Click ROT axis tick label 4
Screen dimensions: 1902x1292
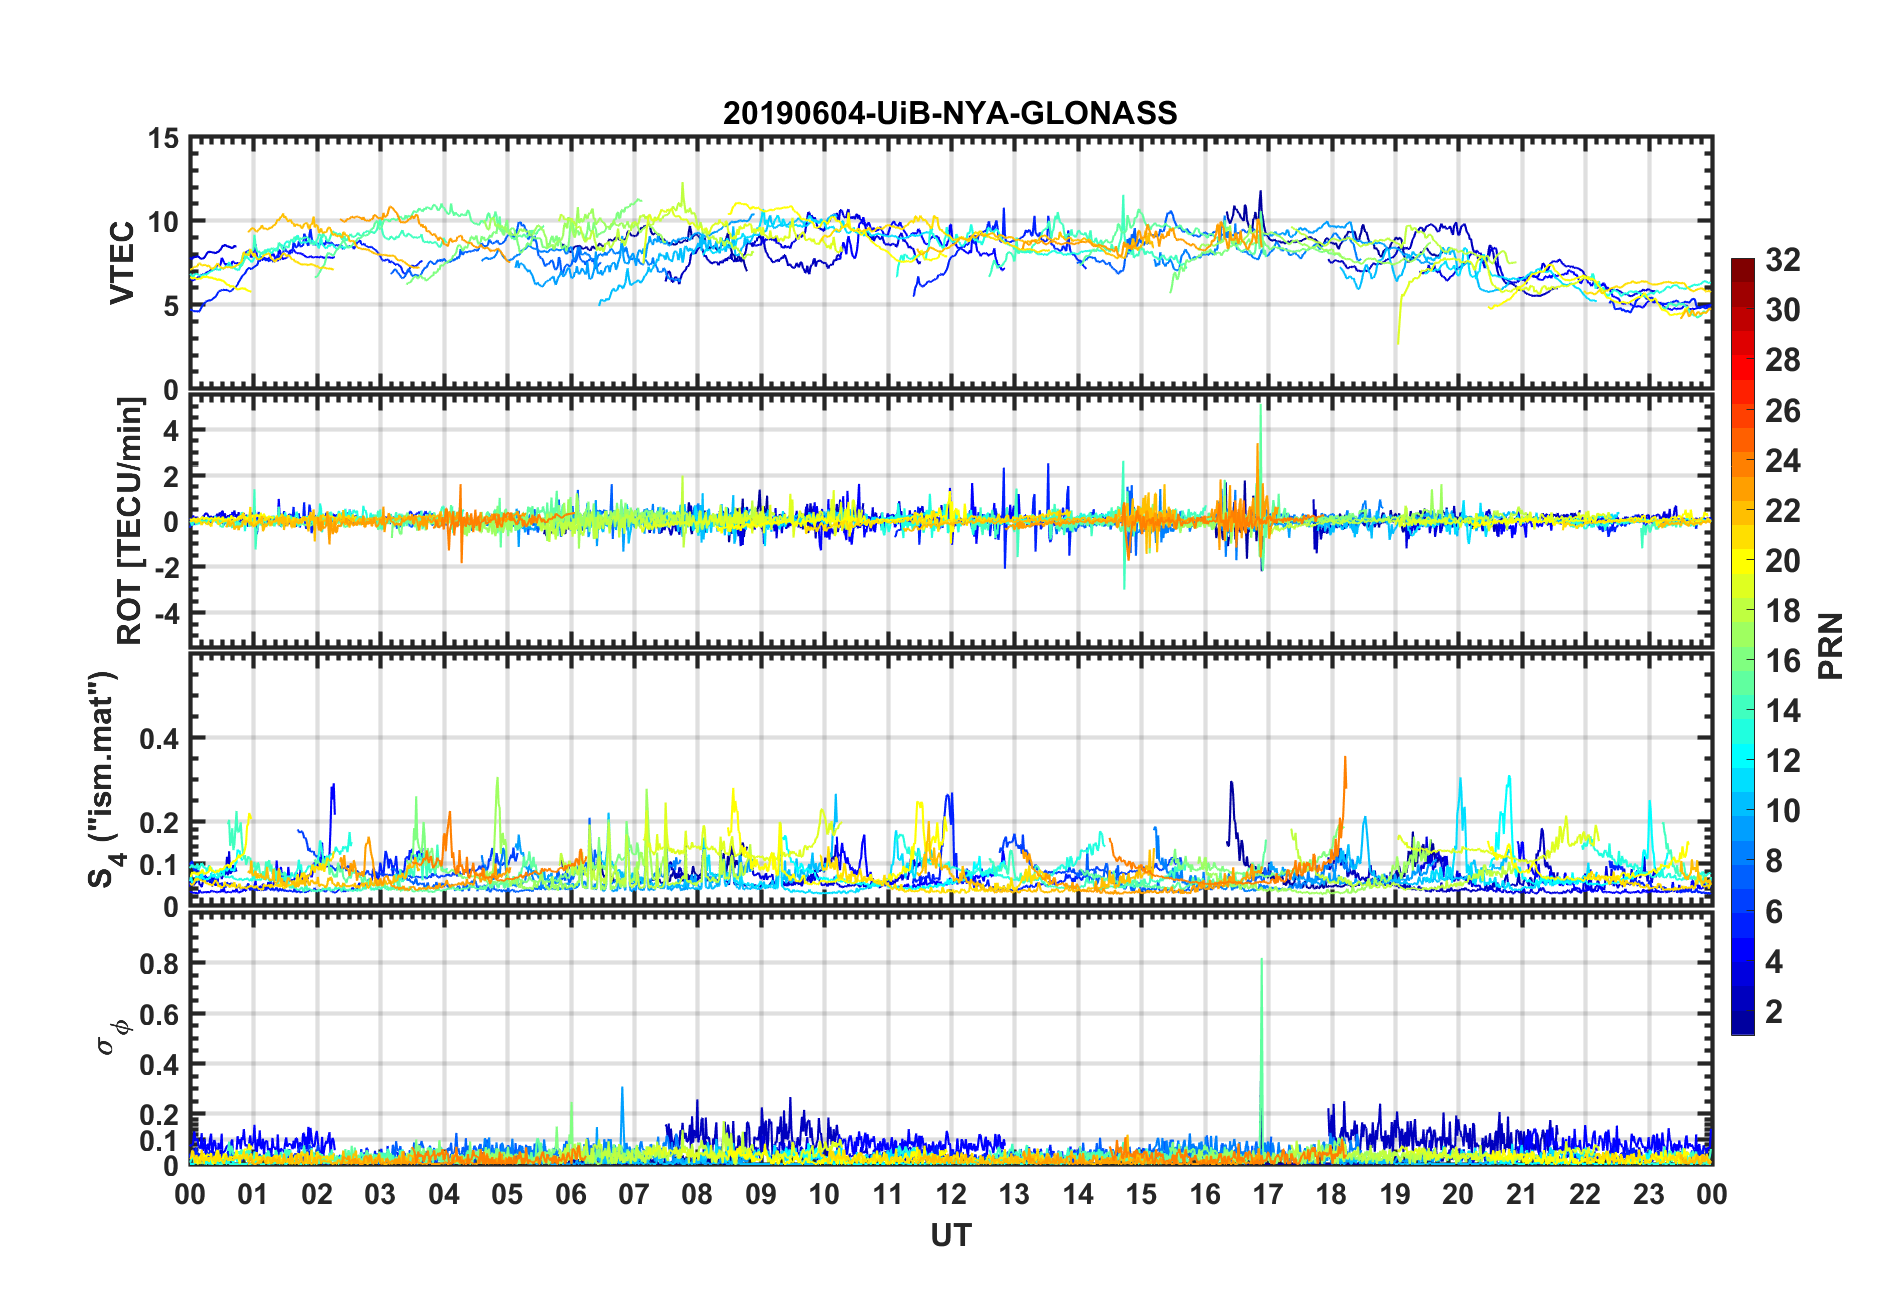coord(170,431)
